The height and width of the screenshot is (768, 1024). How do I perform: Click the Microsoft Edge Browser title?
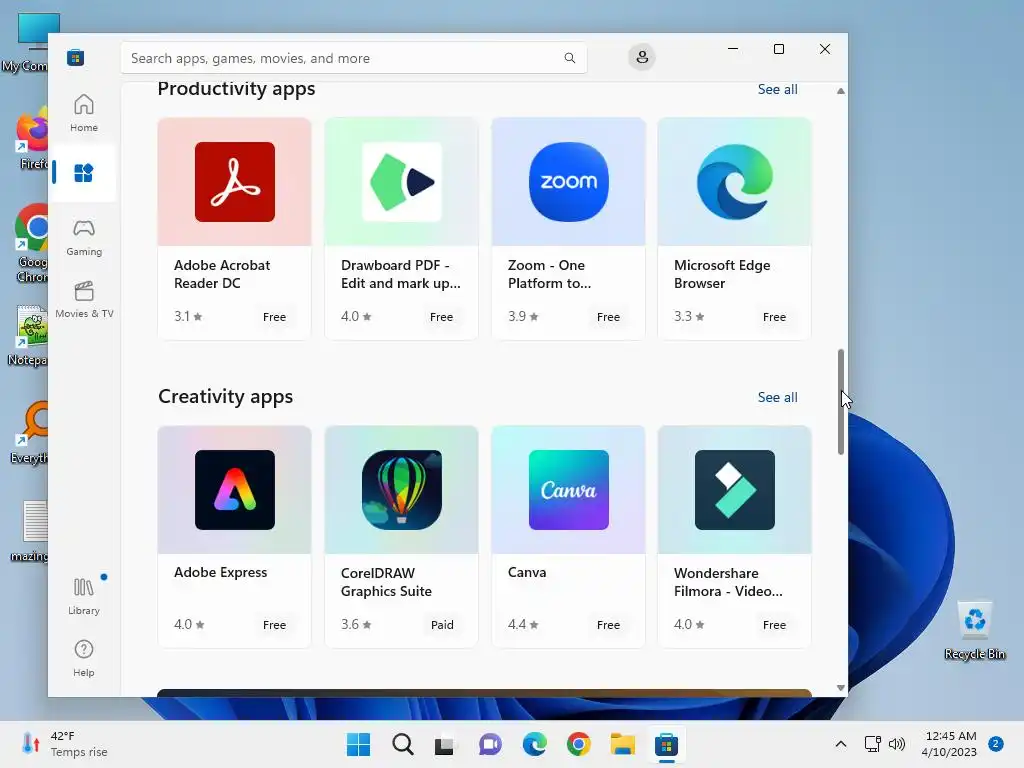[x=722, y=274]
